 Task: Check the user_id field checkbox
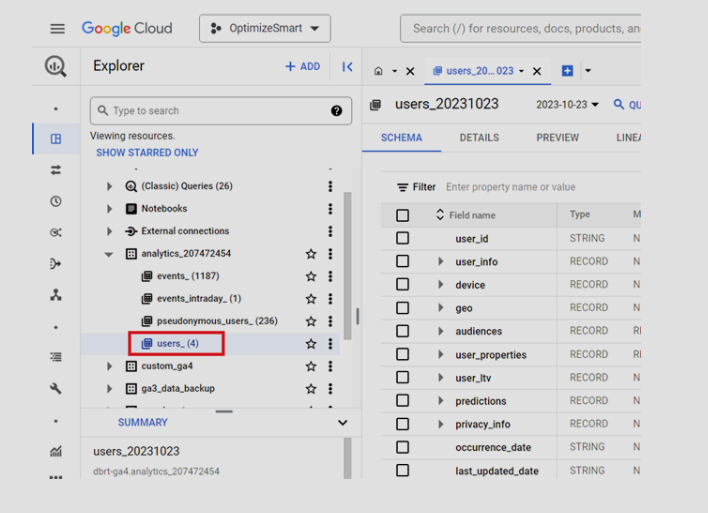click(x=402, y=238)
